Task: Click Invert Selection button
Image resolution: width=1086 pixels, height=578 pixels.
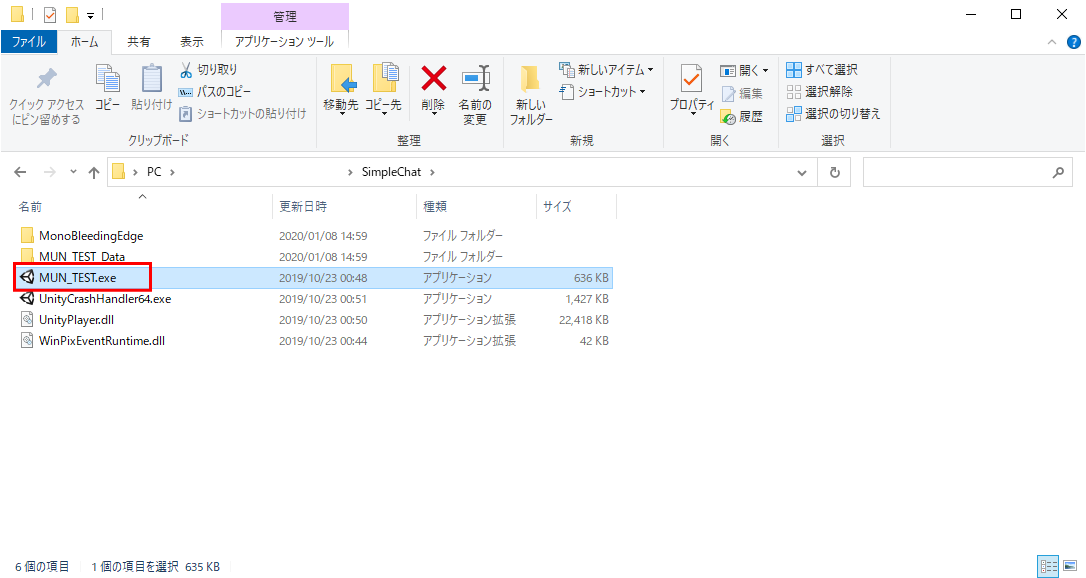Action: pos(833,114)
